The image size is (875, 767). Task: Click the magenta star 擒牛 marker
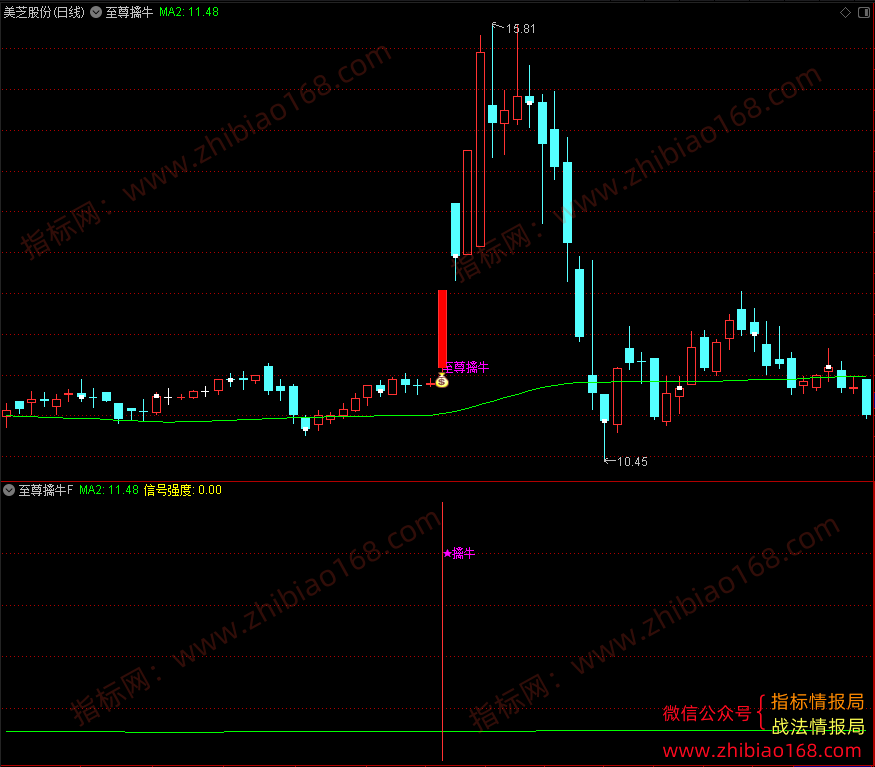tap(459, 553)
